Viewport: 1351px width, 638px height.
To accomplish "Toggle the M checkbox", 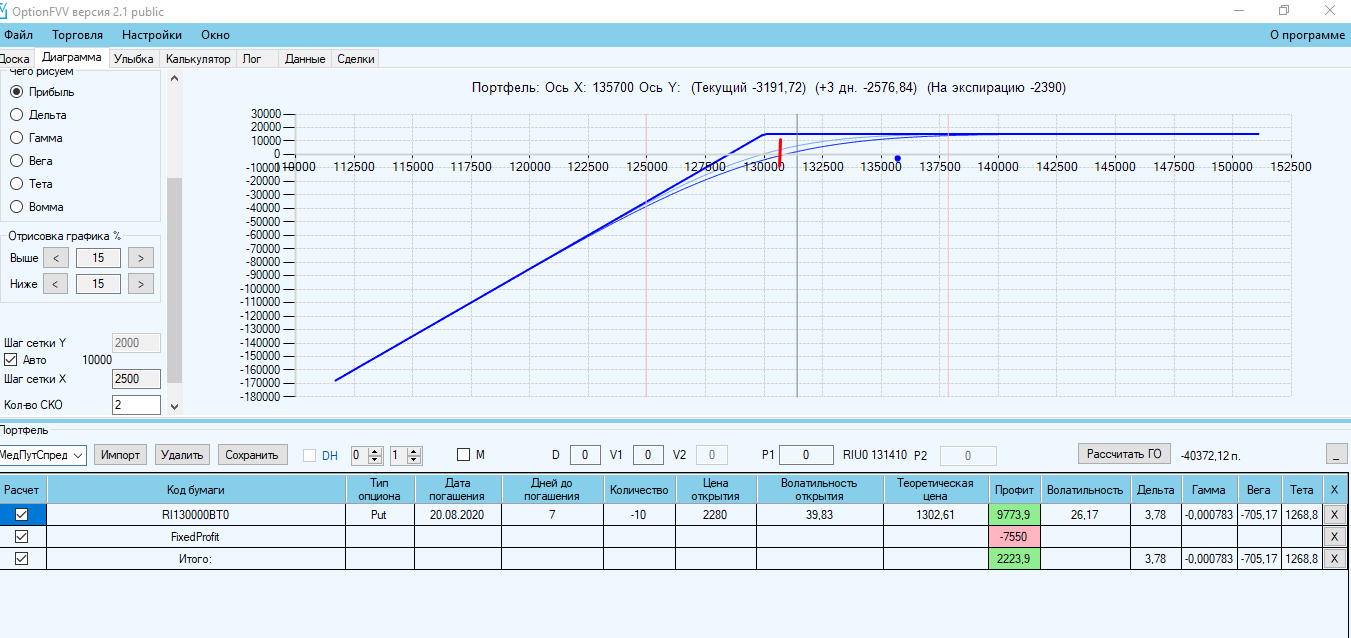I will coord(463,454).
